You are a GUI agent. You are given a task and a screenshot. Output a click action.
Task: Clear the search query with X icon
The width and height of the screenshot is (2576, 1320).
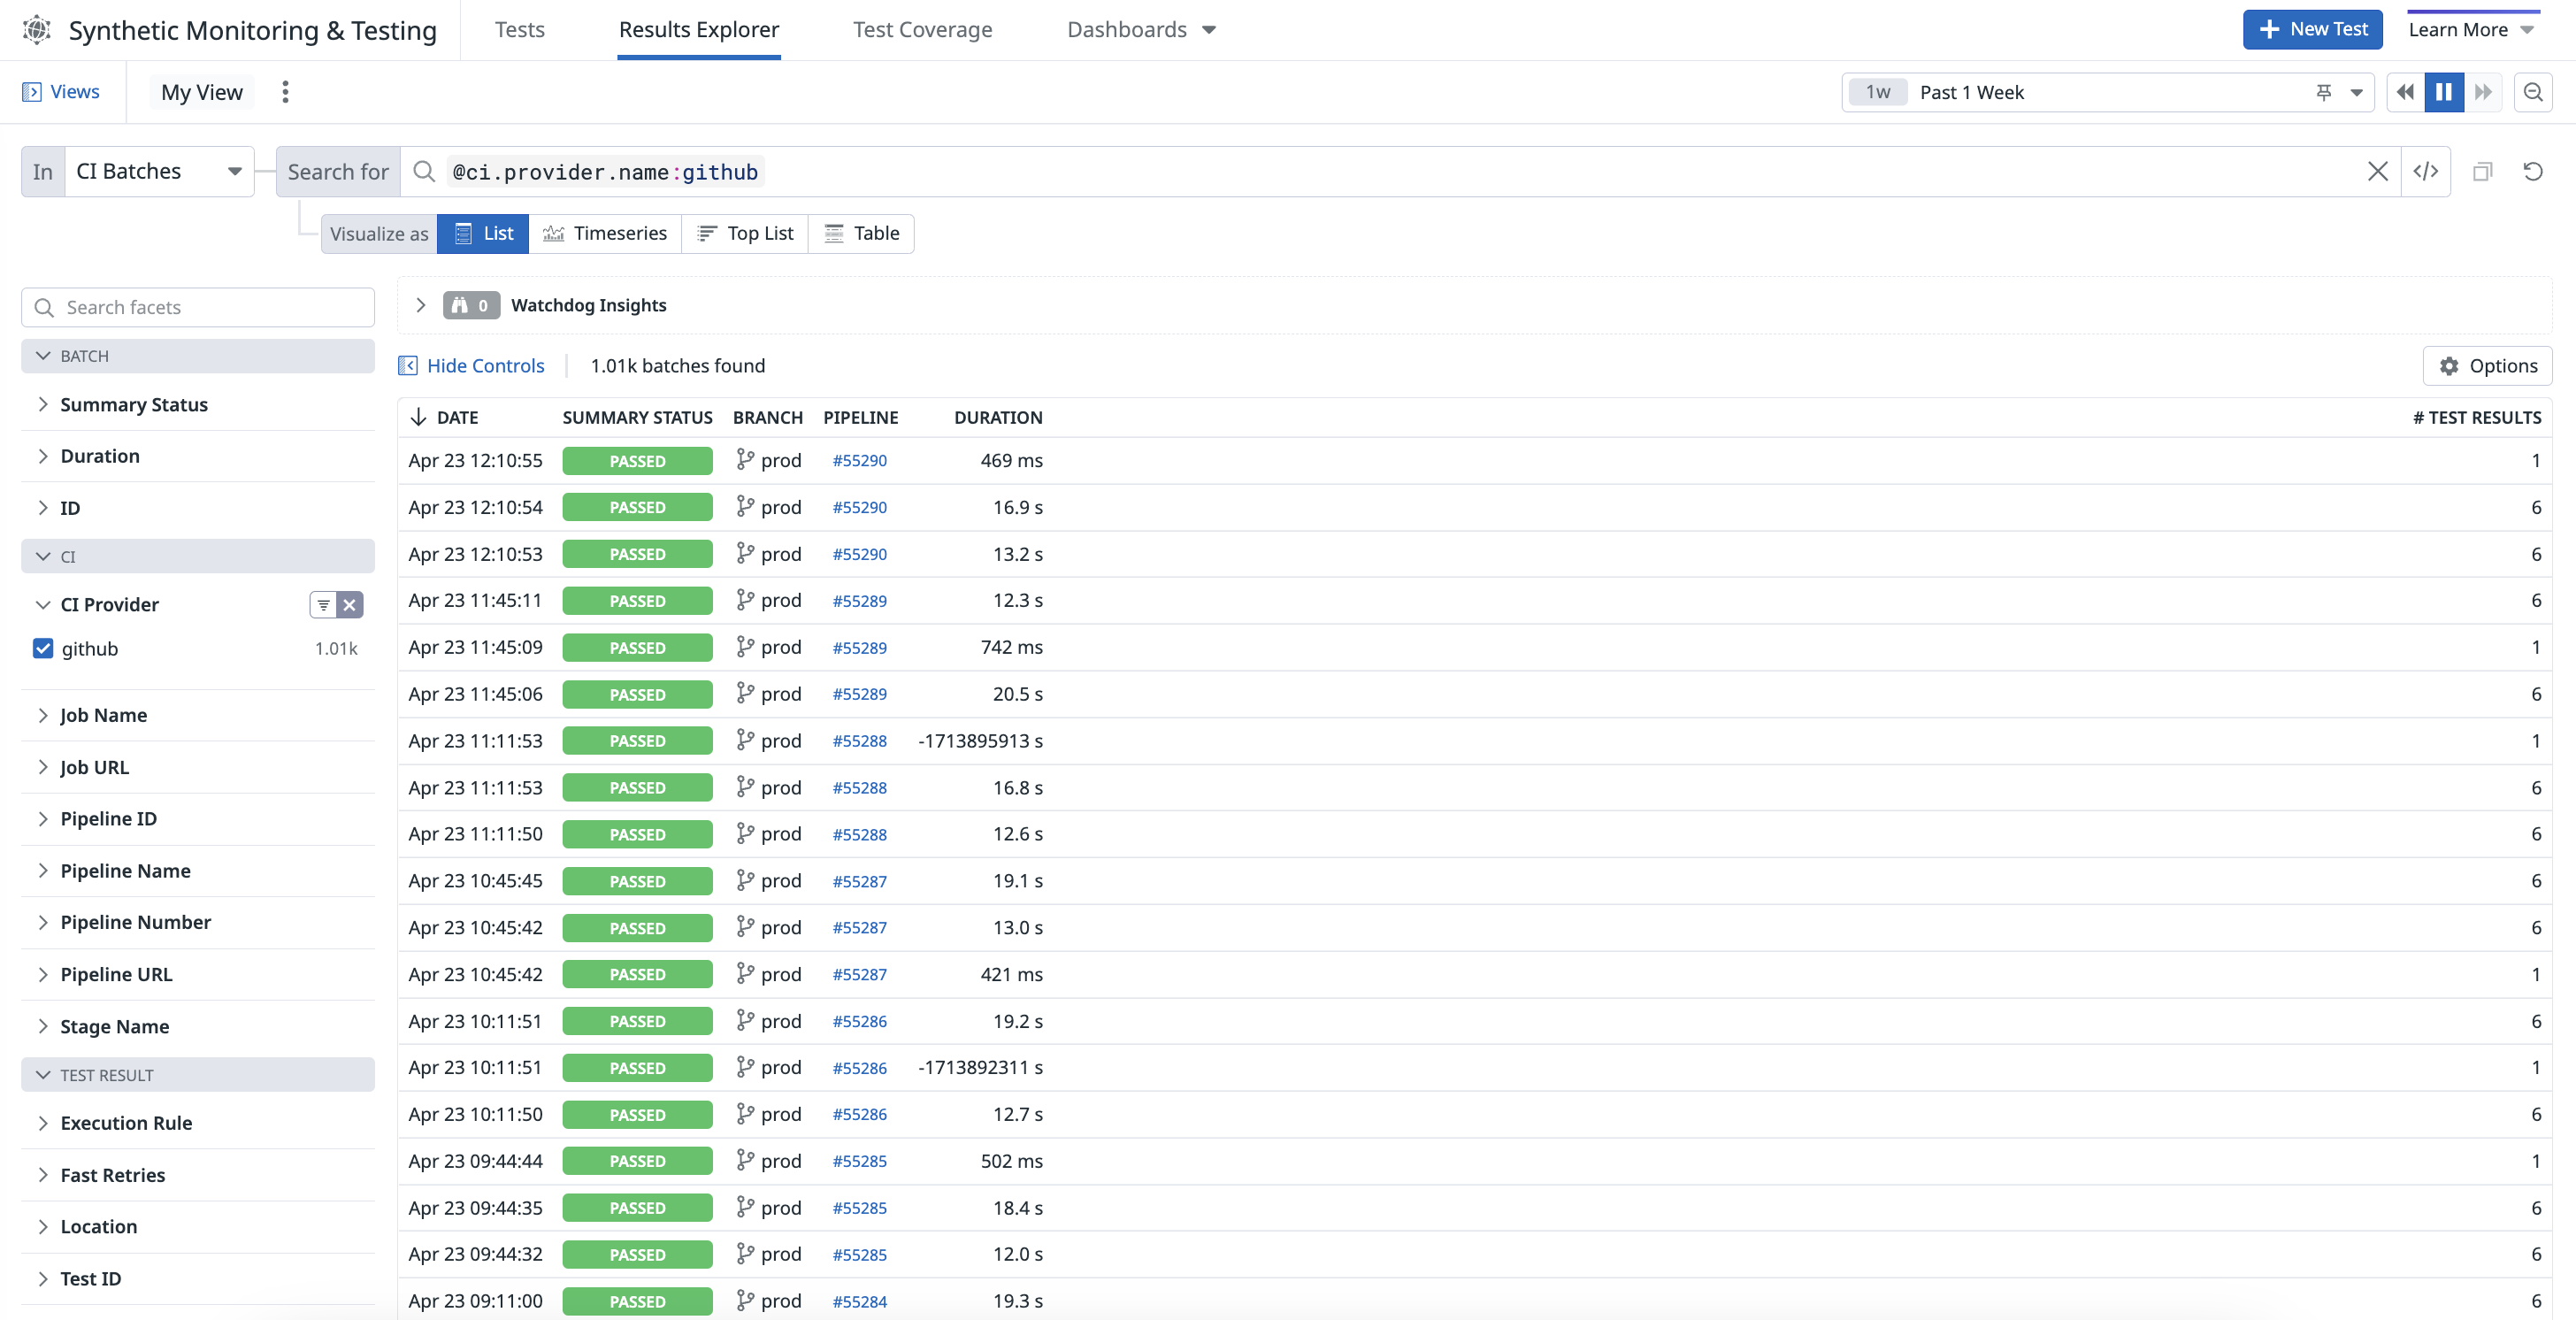click(2377, 172)
